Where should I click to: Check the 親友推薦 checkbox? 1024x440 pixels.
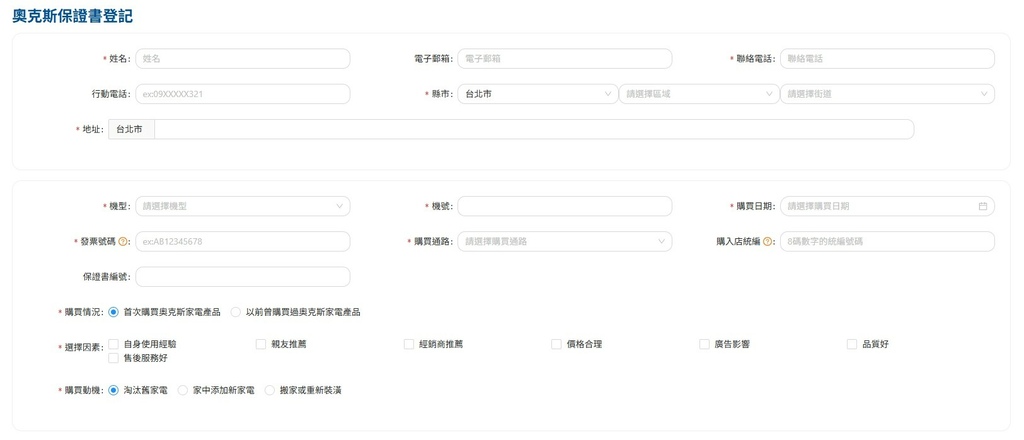pos(261,344)
